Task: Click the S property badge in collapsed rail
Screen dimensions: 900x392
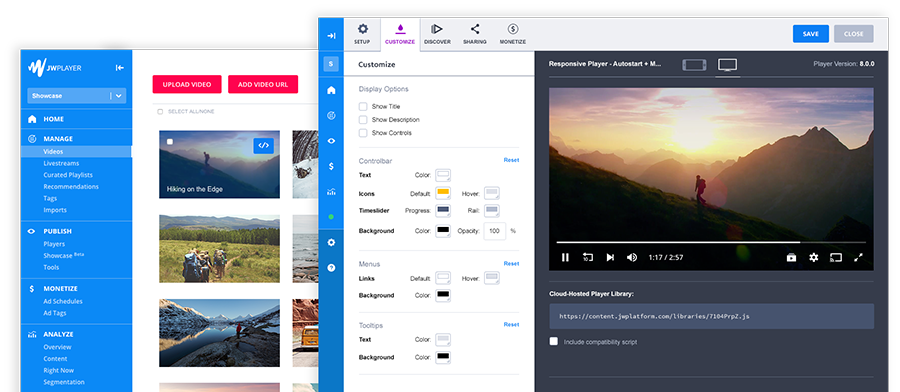Action: pyautogui.click(x=331, y=64)
